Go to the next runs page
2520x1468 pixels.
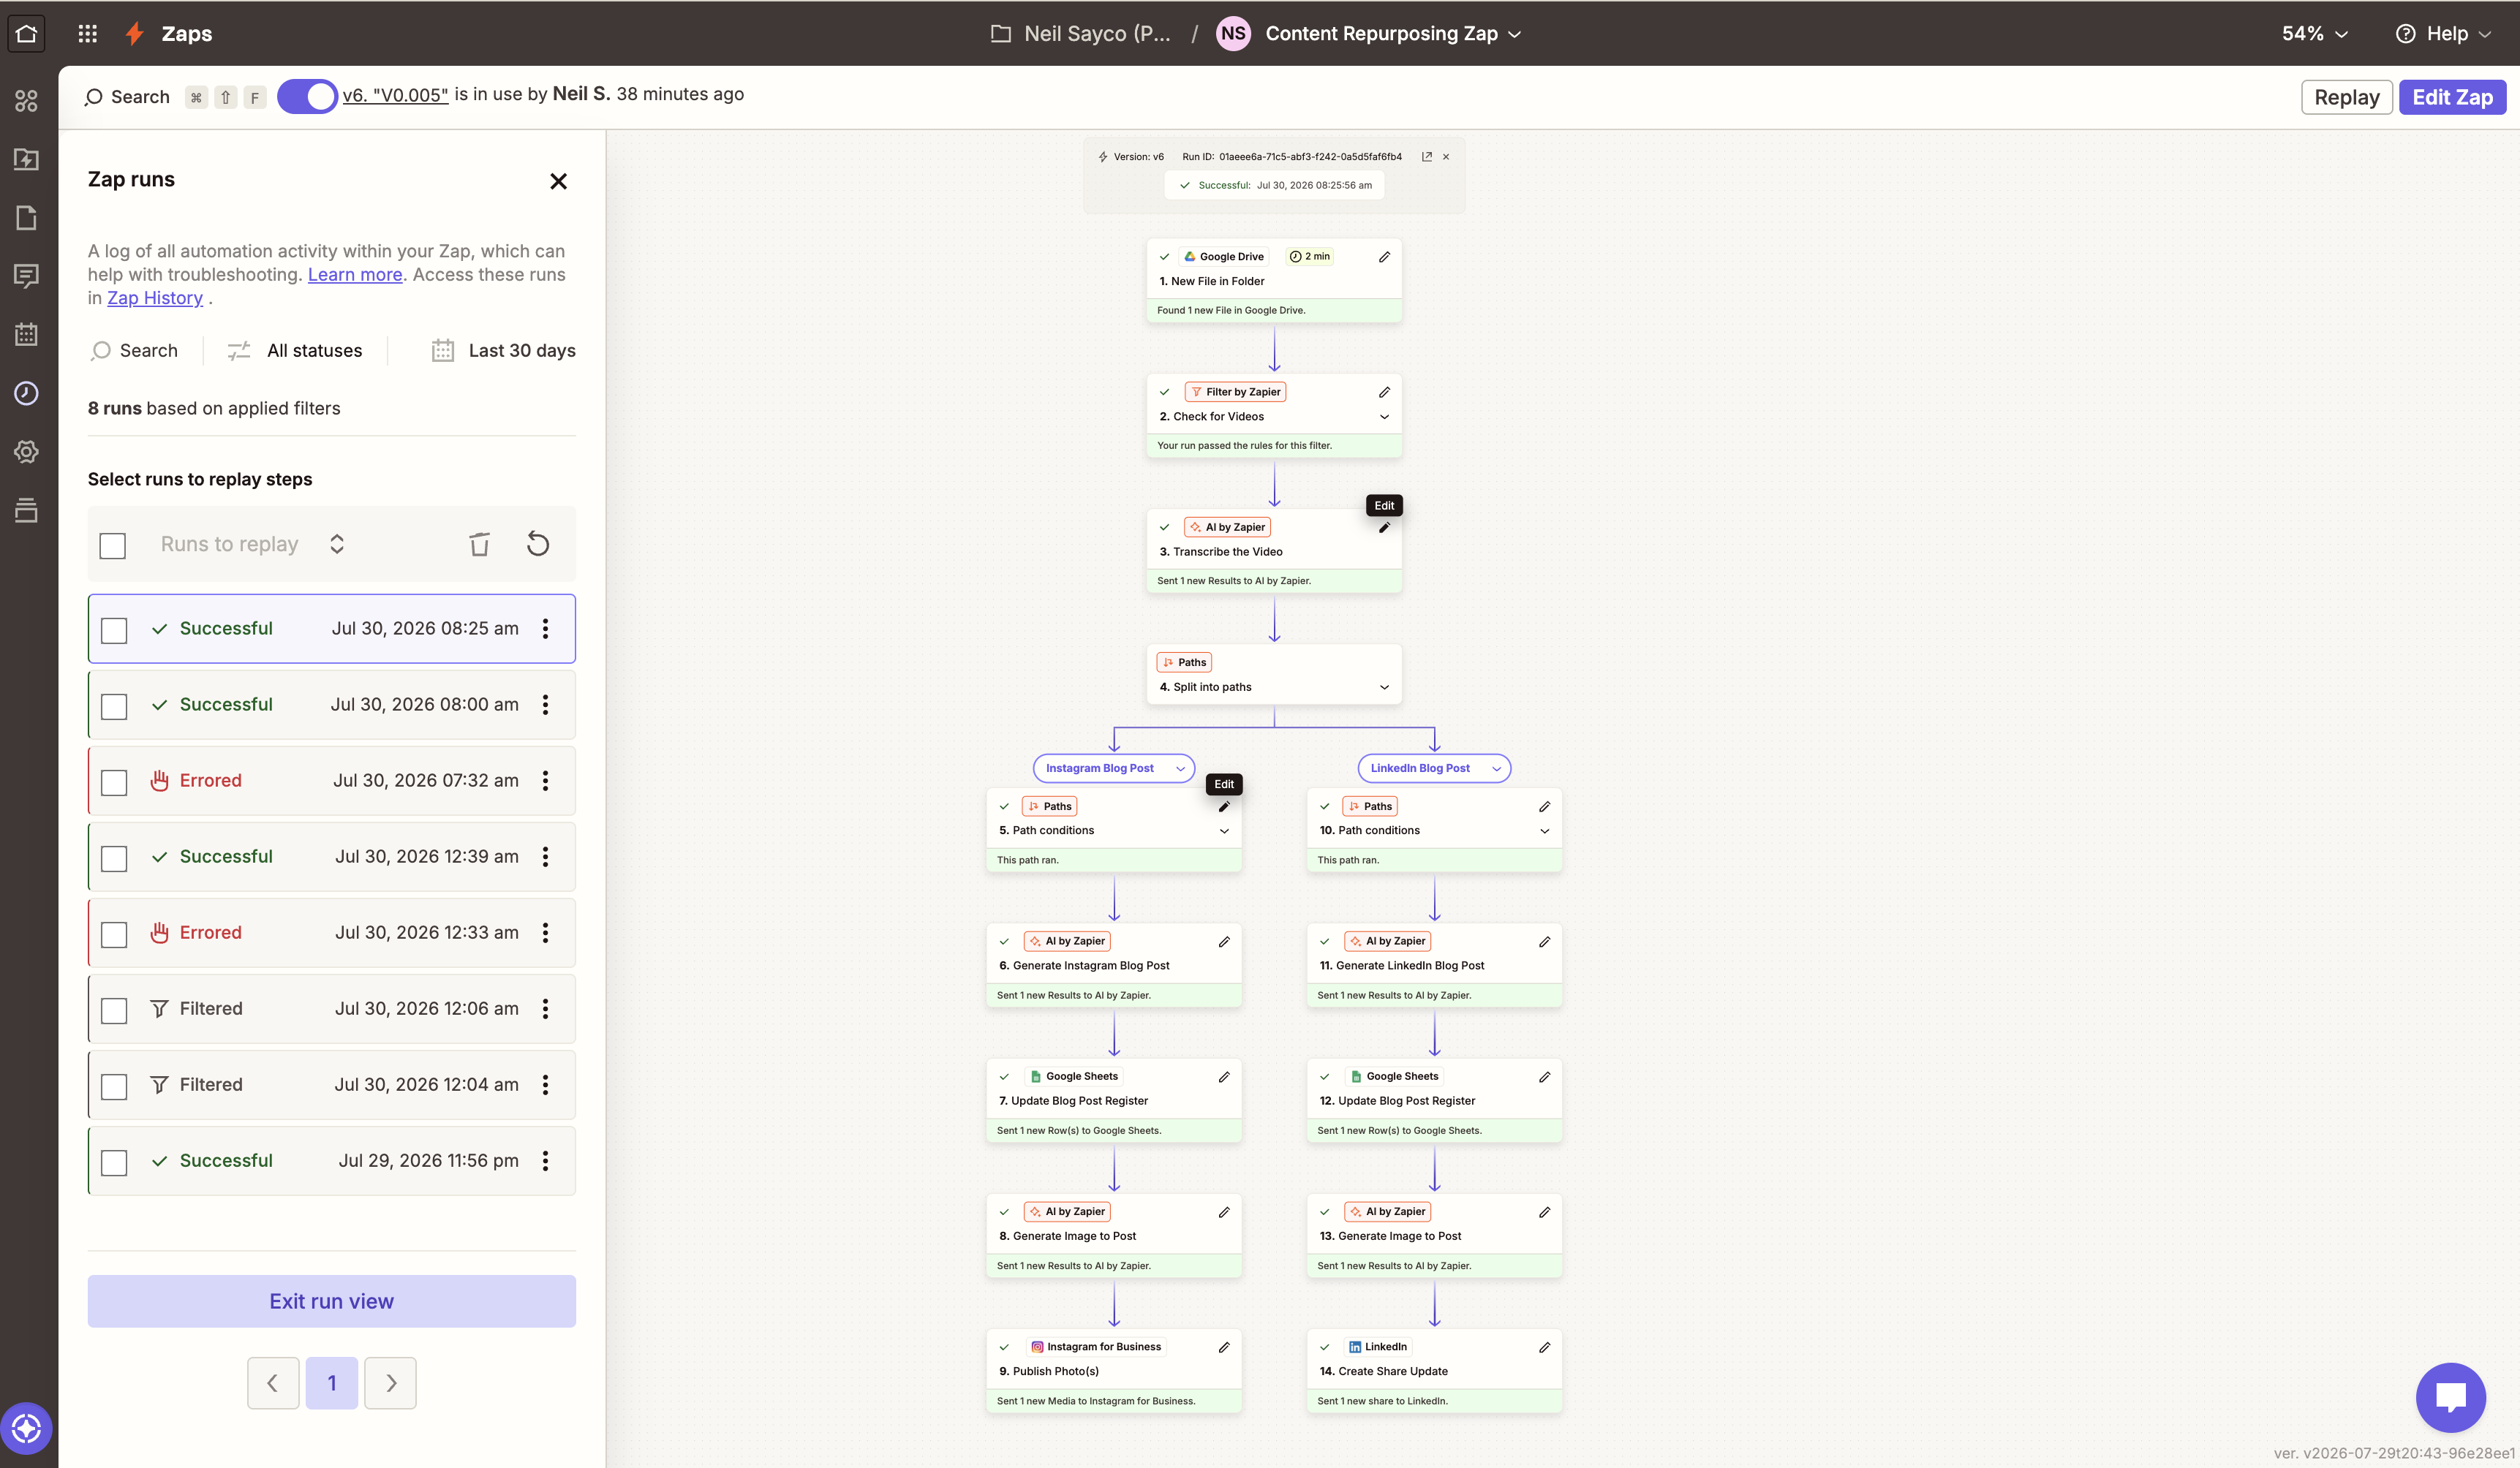(390, 1383)
